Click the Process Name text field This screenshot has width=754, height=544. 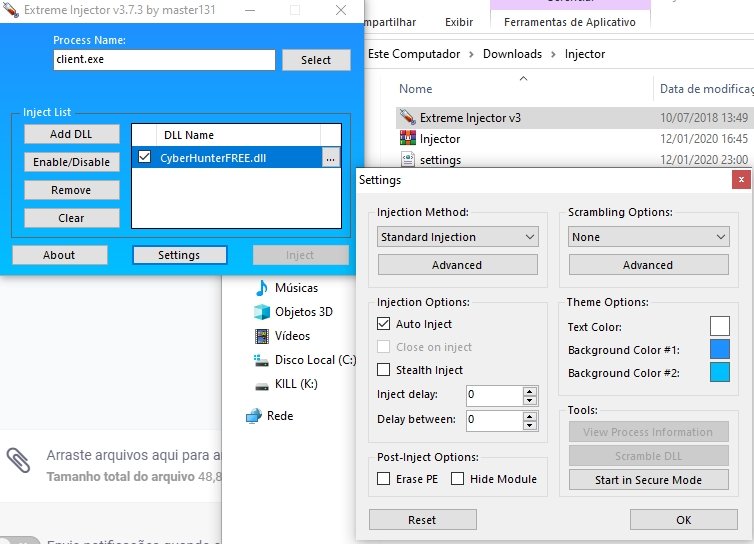pyautogui.click(x=164, y=60)
